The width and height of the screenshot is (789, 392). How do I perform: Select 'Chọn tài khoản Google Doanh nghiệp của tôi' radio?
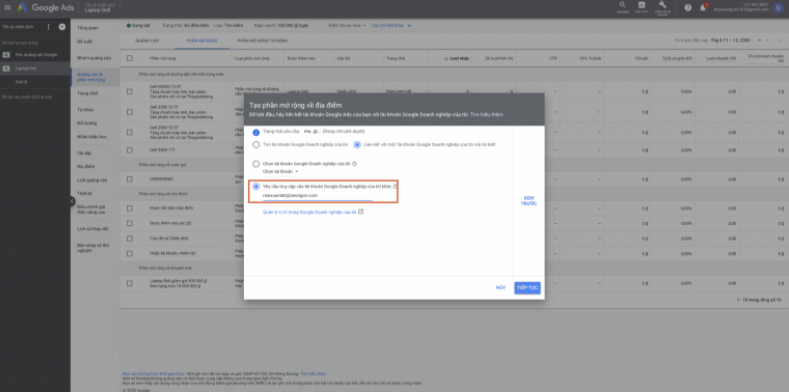pyautogui.click(x=256, y=164)
